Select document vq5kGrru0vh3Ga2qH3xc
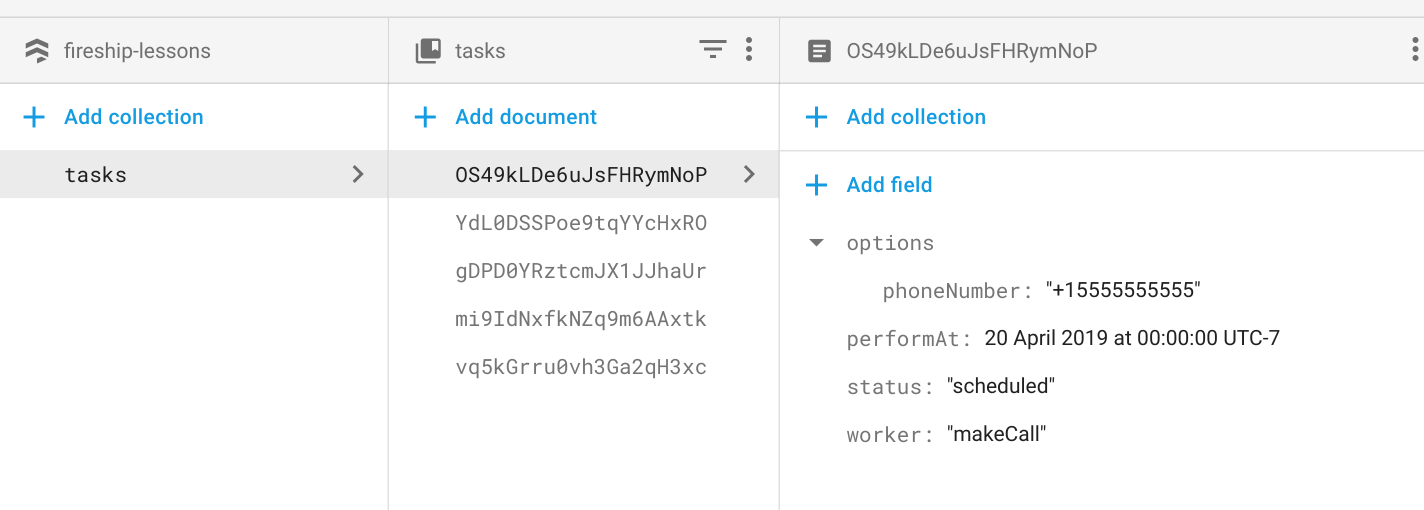This screenshot has width=1424, height=510. click(x=581, y=367)
